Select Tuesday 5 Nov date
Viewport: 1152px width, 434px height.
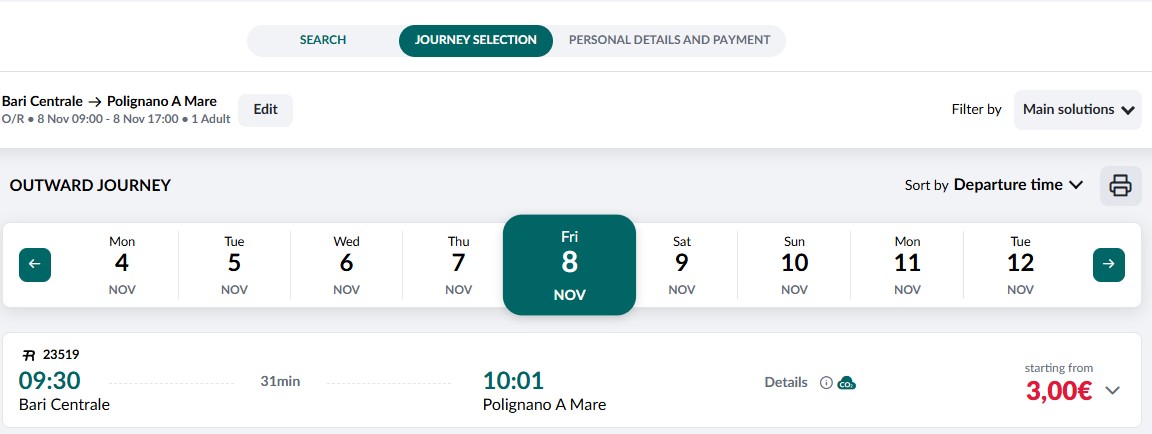tap(234, 264)
